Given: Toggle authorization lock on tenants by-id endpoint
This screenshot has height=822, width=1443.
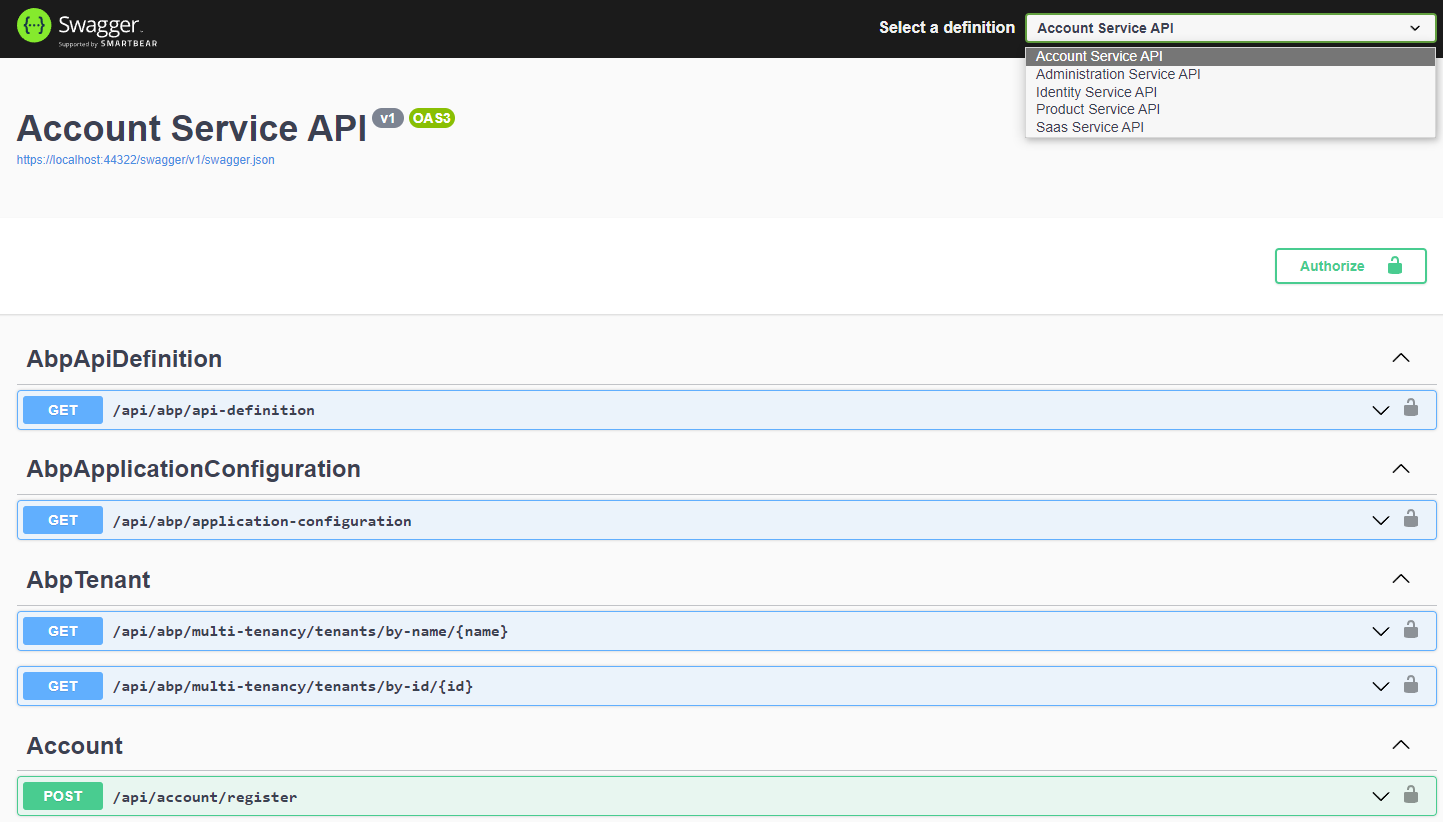Looking at the screenshot, I should (x=1411, y=683).
